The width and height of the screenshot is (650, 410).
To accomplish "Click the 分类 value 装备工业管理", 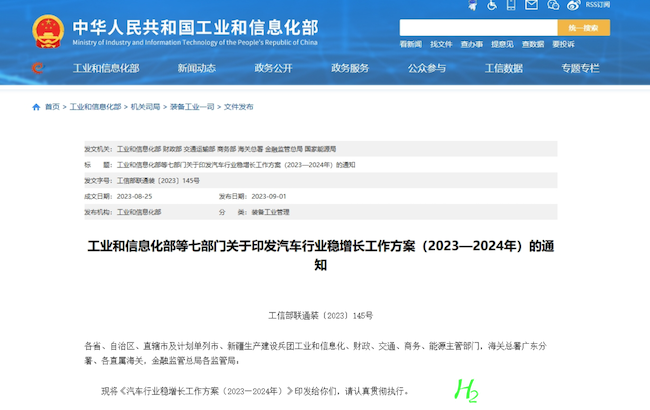I will 270,212.
